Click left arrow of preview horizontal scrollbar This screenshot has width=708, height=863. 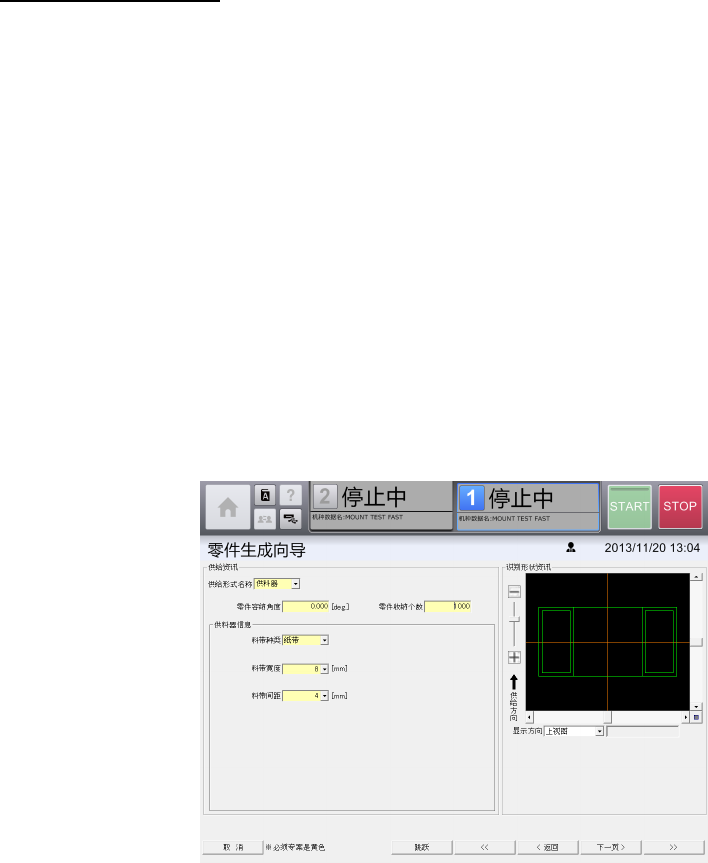pyautogui.click(x=530, y=717)
